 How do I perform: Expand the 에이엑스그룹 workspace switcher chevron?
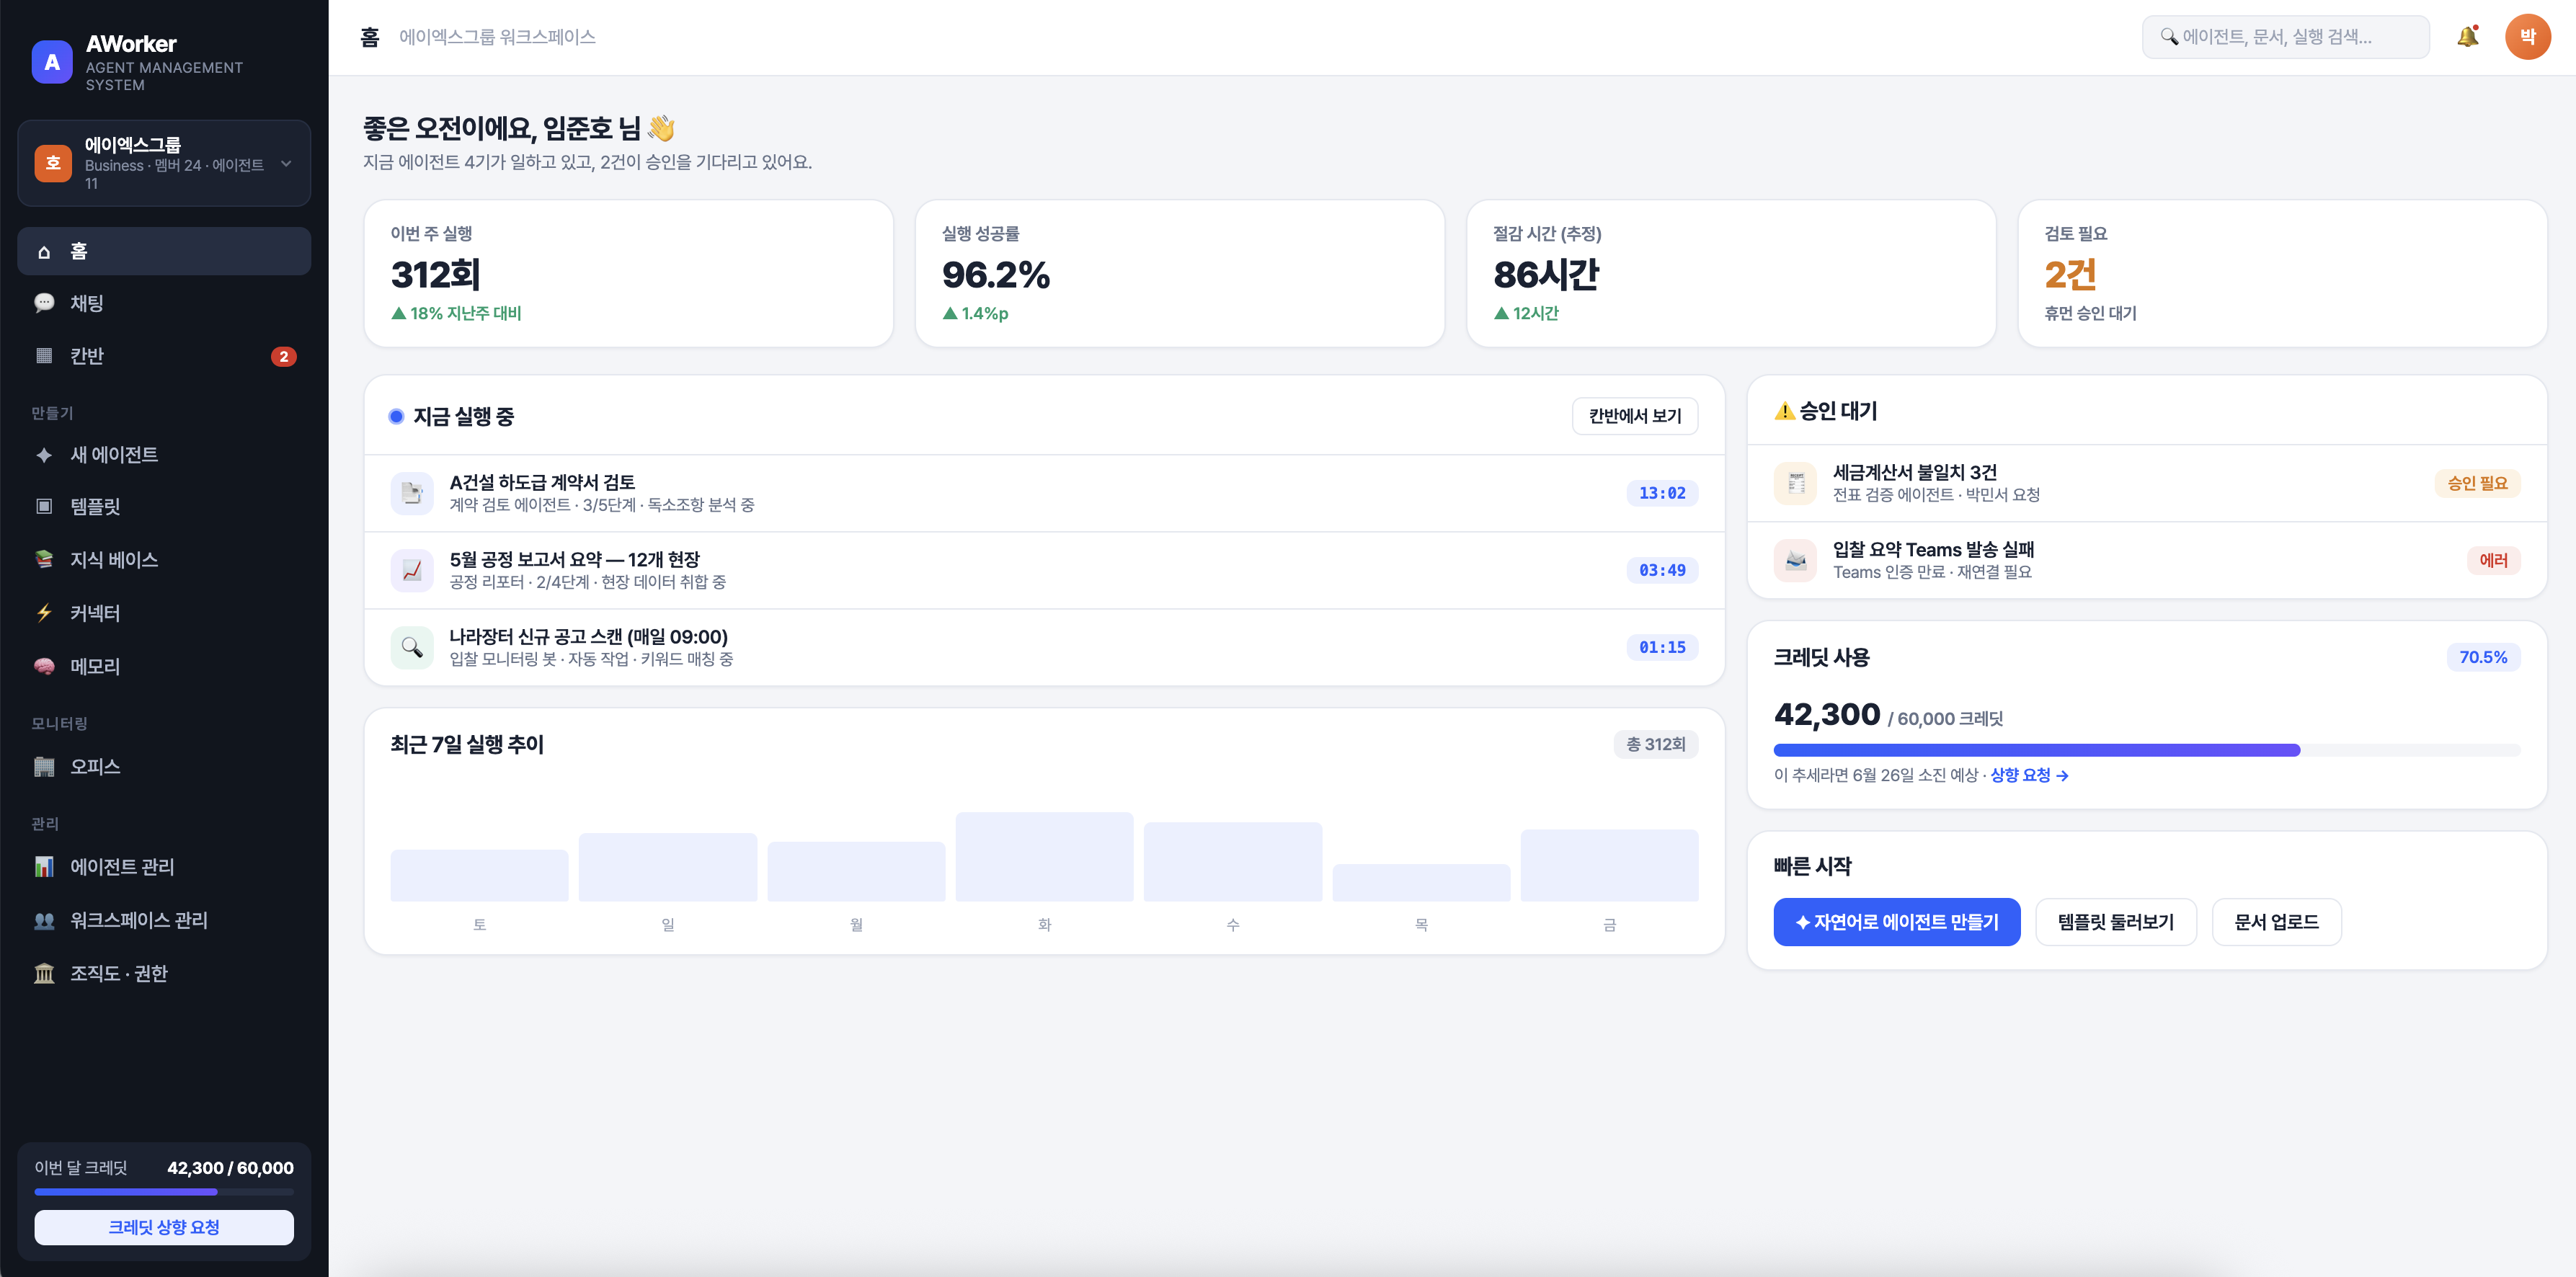286,164
